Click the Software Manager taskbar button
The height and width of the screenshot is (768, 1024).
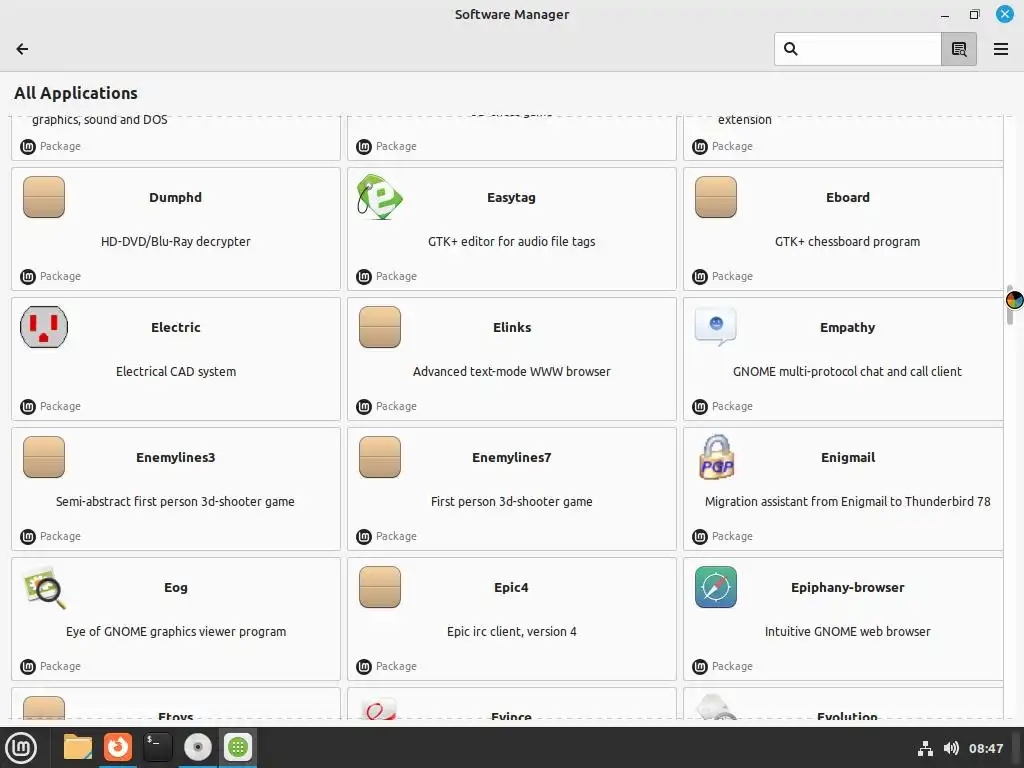[x=238, y=747]
